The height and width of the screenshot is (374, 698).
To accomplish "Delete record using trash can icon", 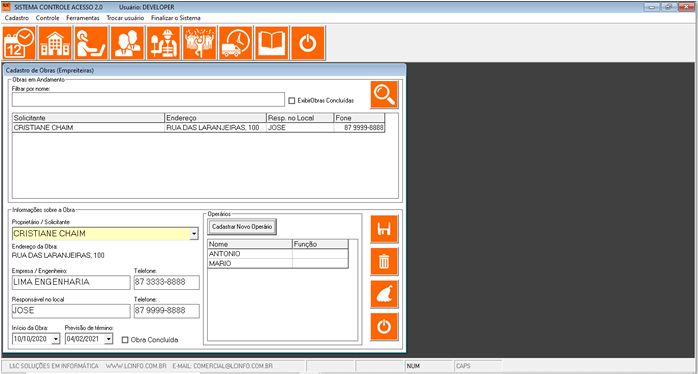I will [384, 261].
